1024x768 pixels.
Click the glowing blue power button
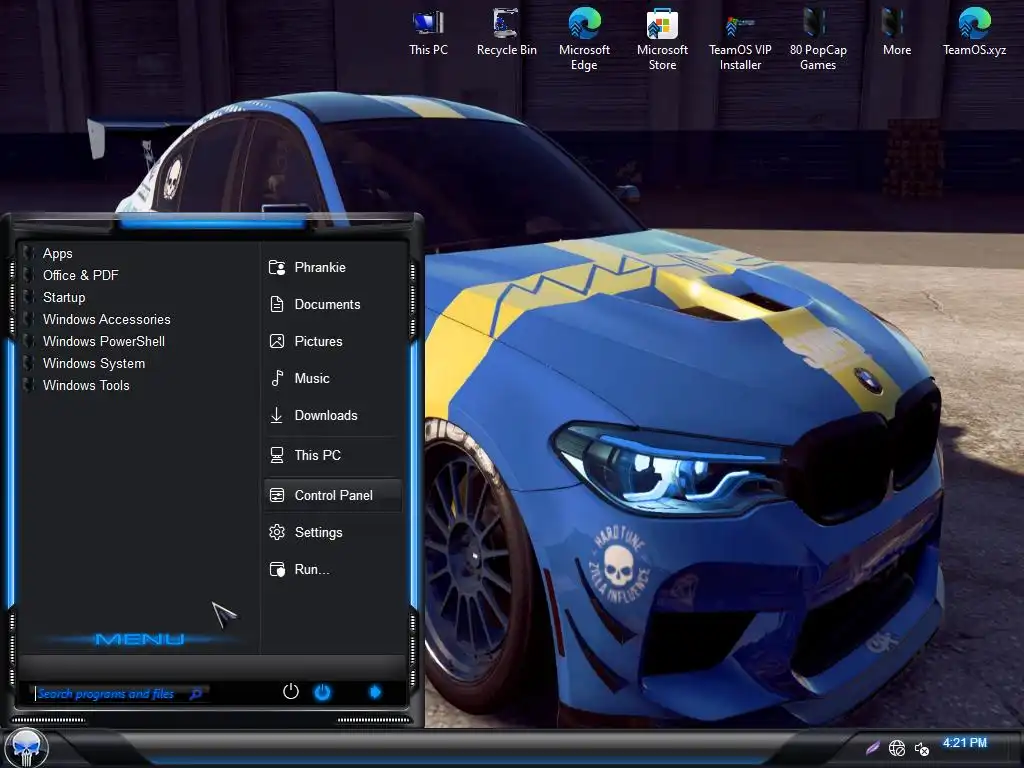pos(323,692)
